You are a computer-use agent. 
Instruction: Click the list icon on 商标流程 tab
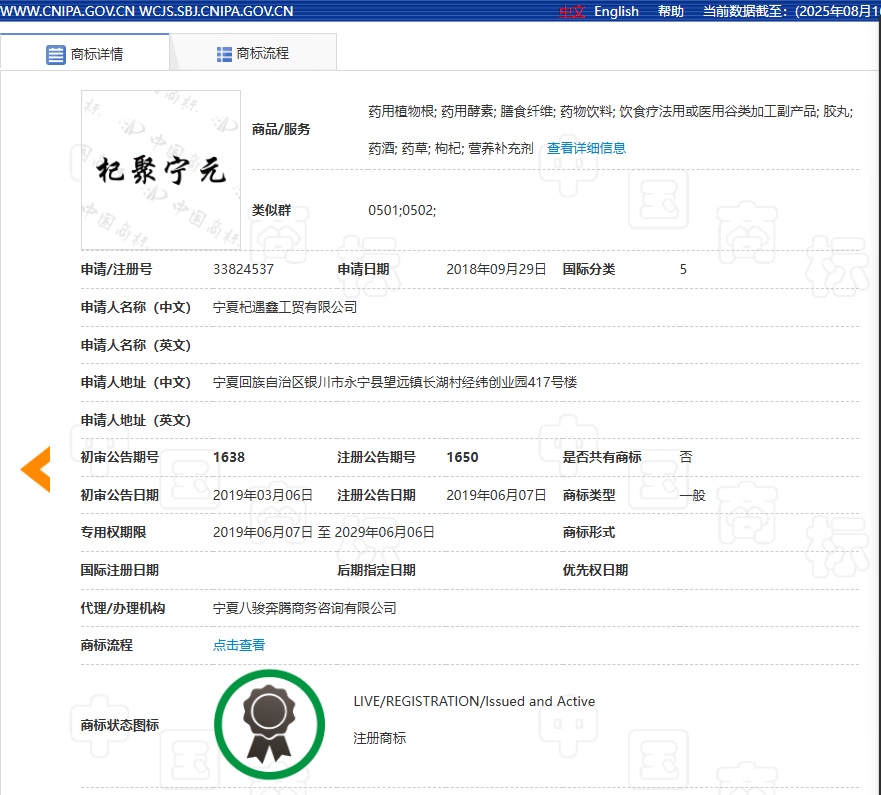coord(224,54)
